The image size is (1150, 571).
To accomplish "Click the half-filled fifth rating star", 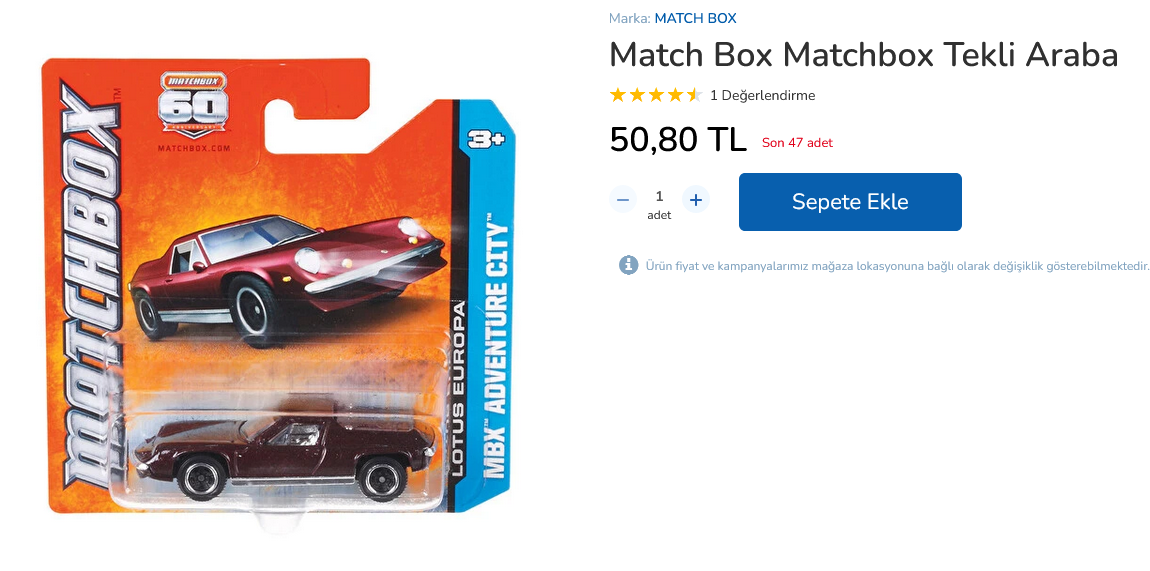I will [x=695, y=95].
